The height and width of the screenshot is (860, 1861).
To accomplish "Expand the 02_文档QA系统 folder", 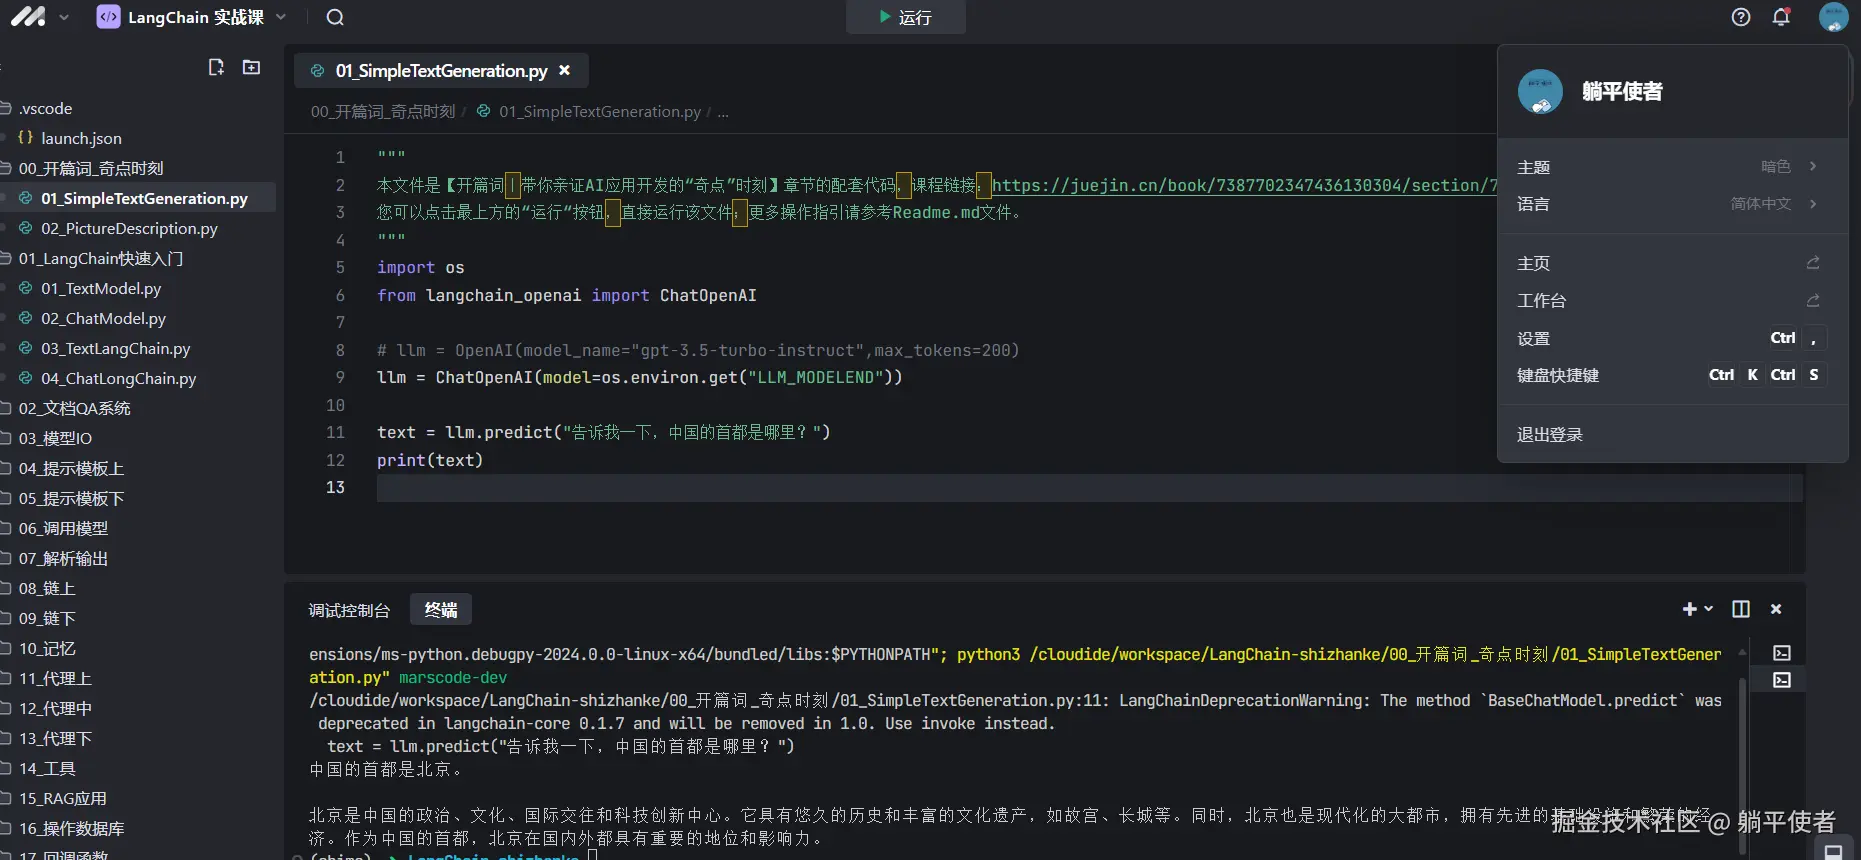I will coord(74,408).
